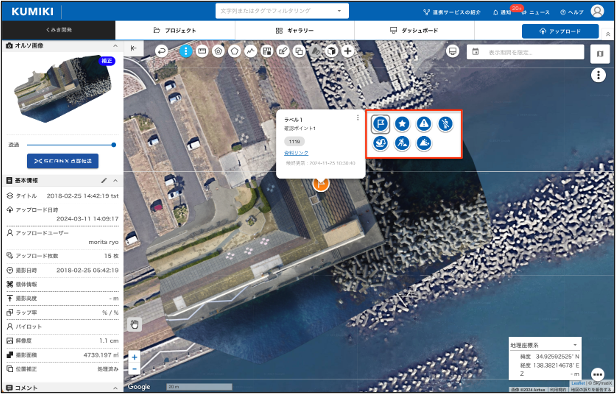Choose the flood water marker icon
616x394 pixels.
coord(380,143)
